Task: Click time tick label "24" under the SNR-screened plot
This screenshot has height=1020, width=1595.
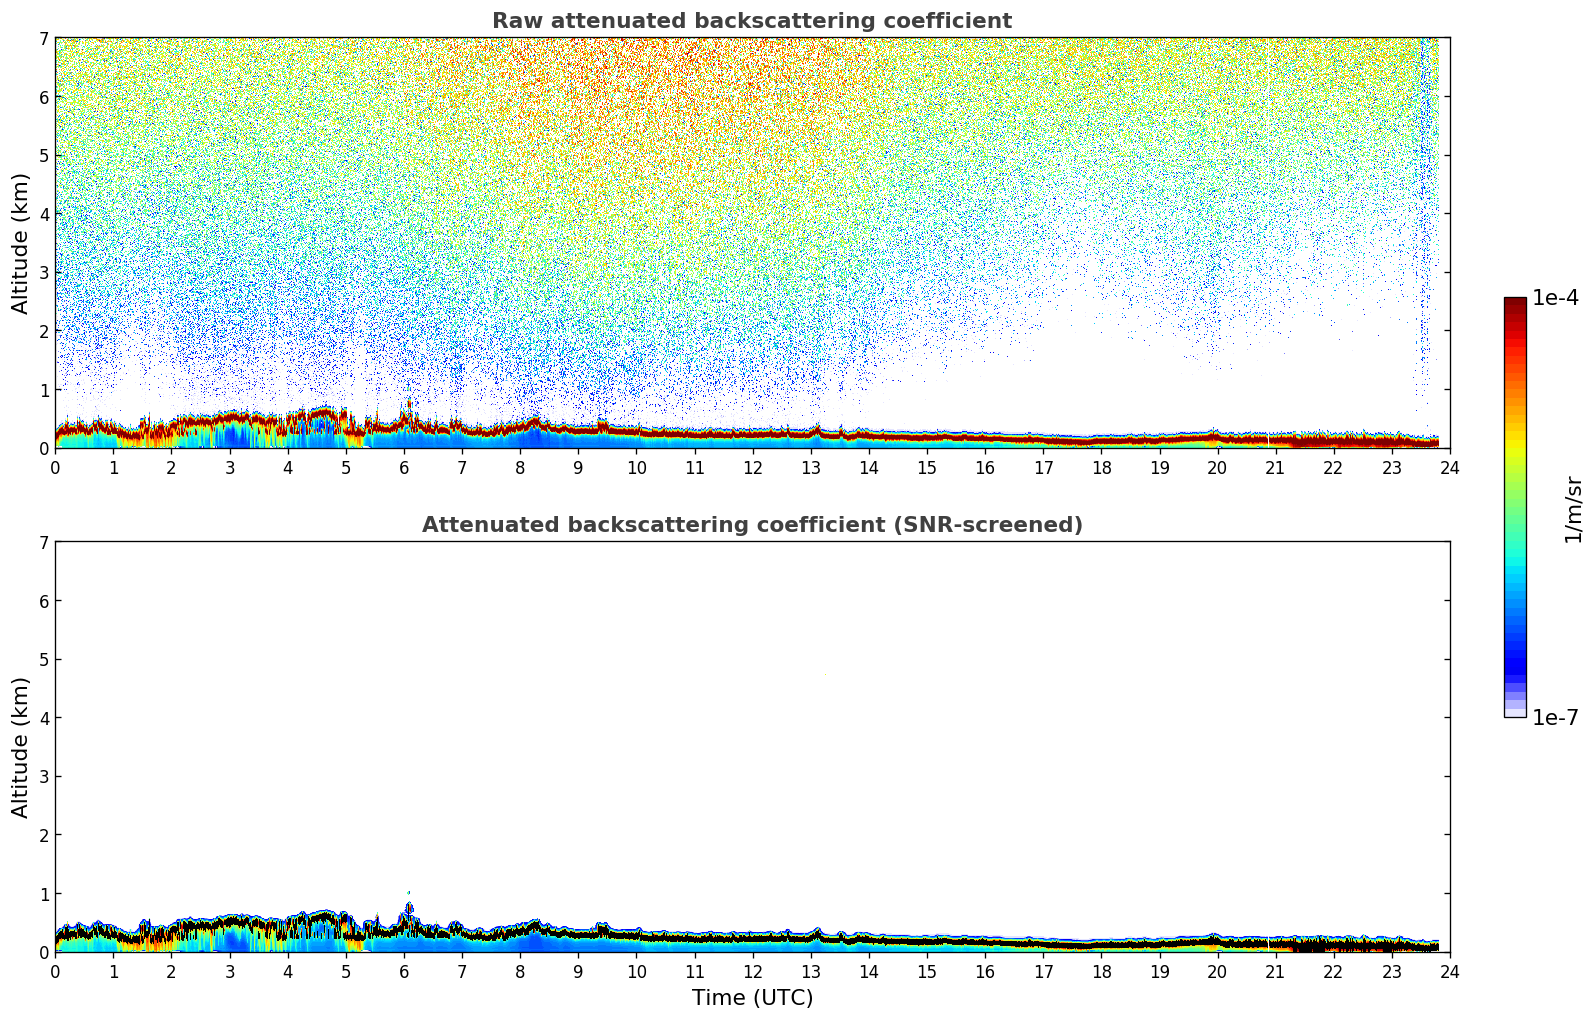Action: (x=1450, y=971)
